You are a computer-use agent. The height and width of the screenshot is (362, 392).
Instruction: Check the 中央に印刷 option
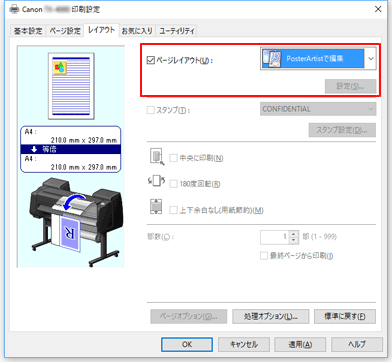(x=173, y=158)
